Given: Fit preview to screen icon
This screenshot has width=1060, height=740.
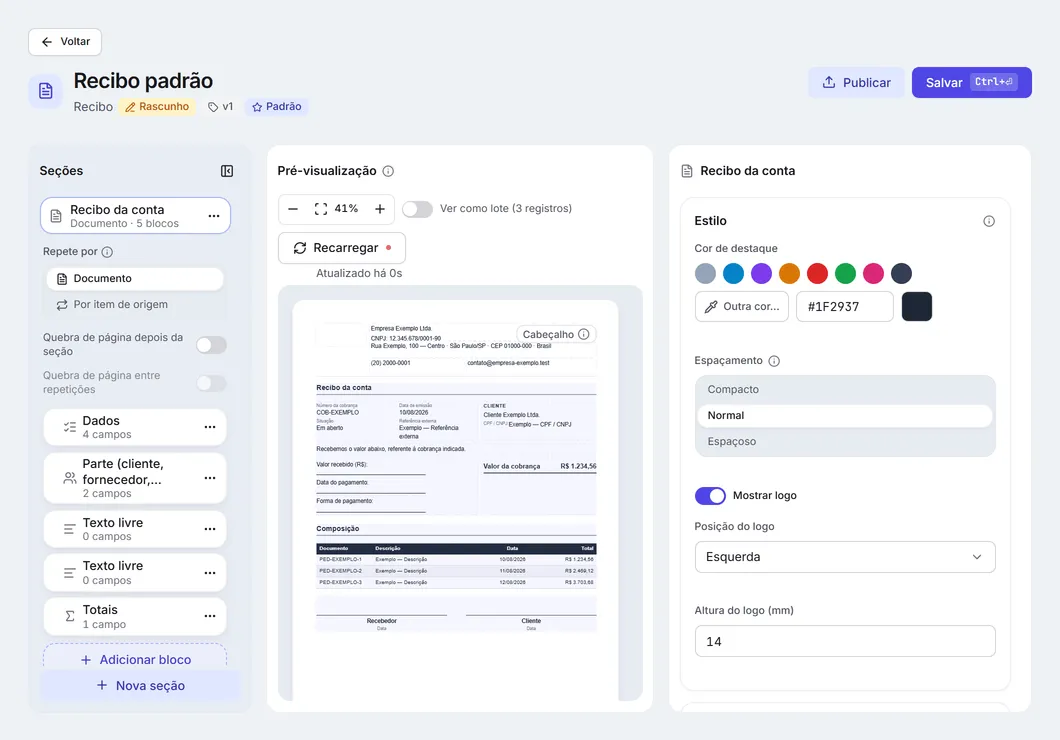Looking at the screenshot, I should [320, 209].
